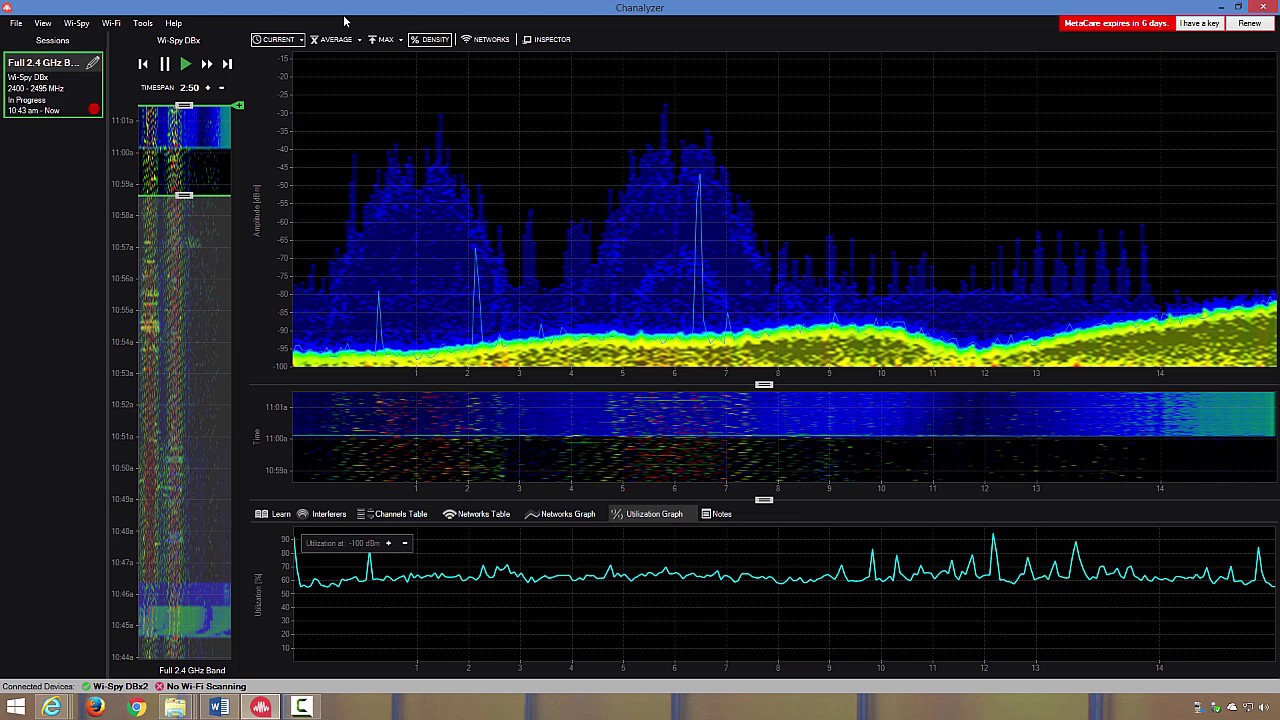Switch to the Channels Table tab

(x=392, y=514)
